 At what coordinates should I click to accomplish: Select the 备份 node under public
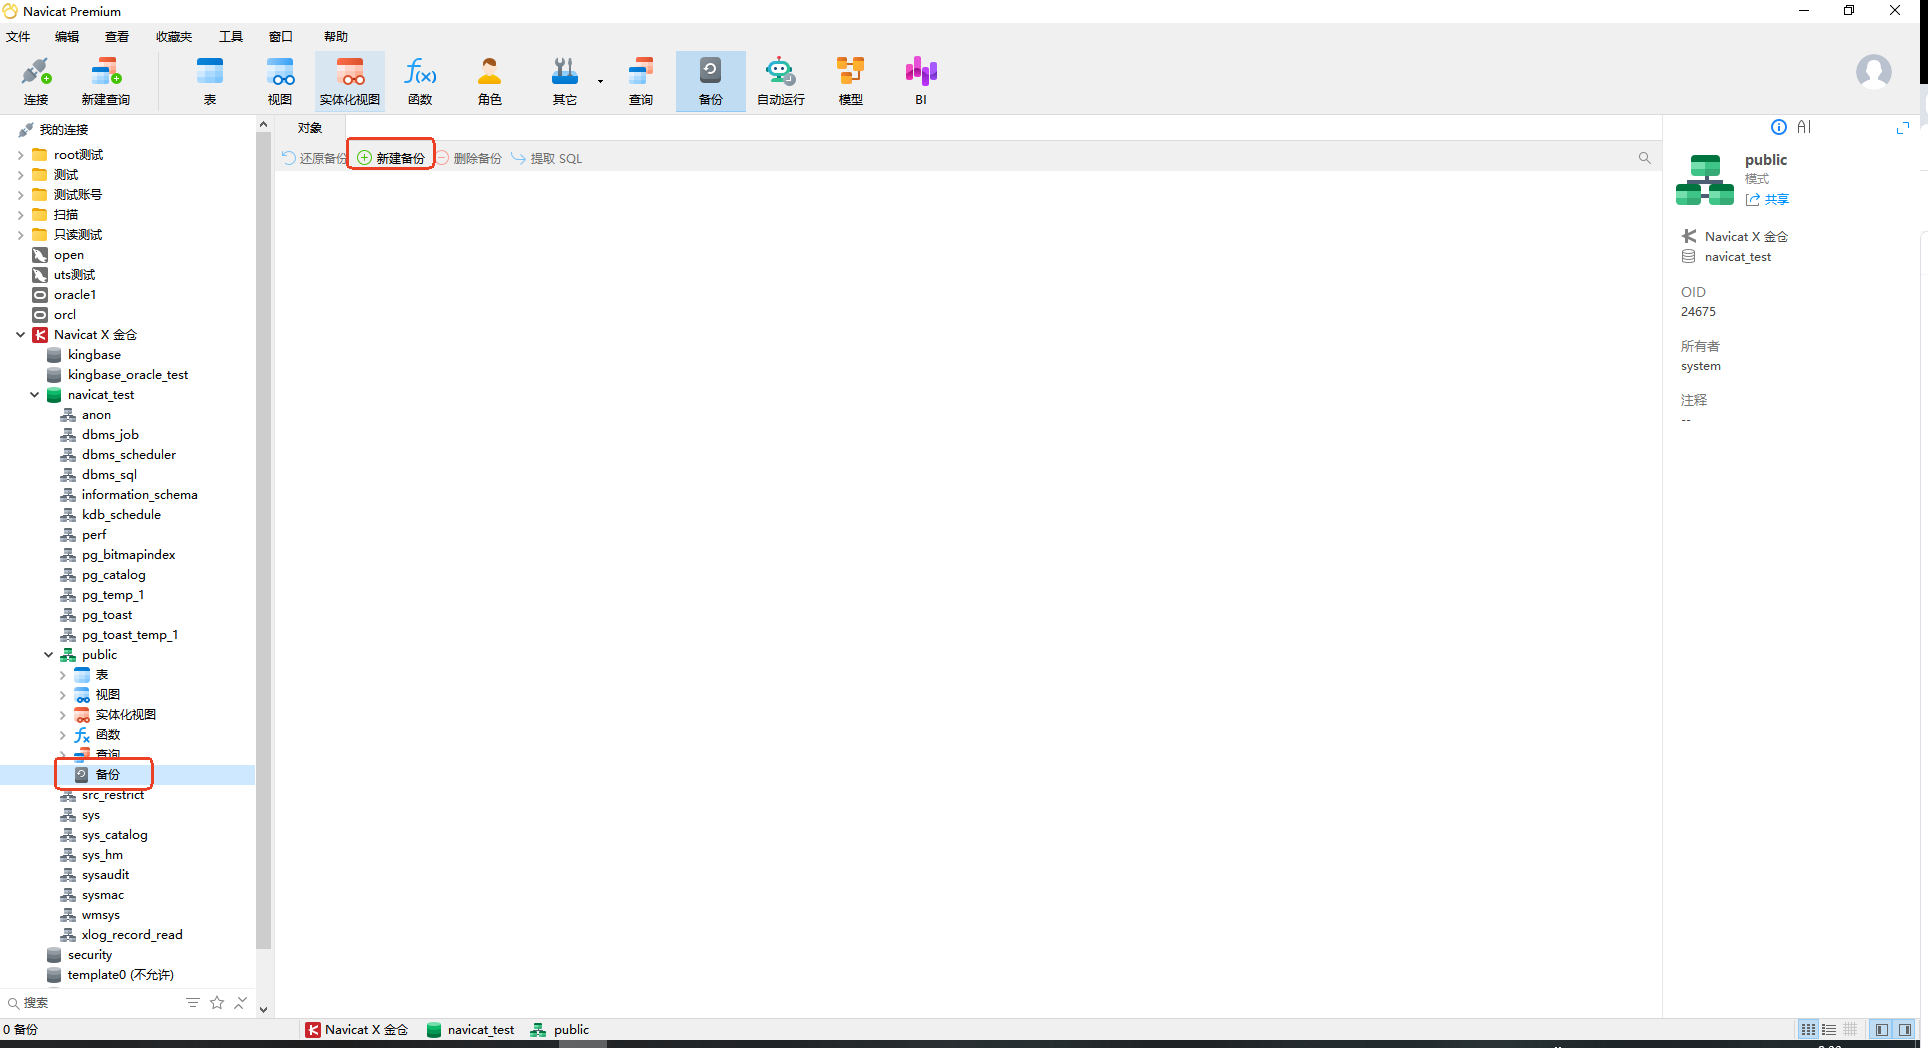(x=107, y=775)
